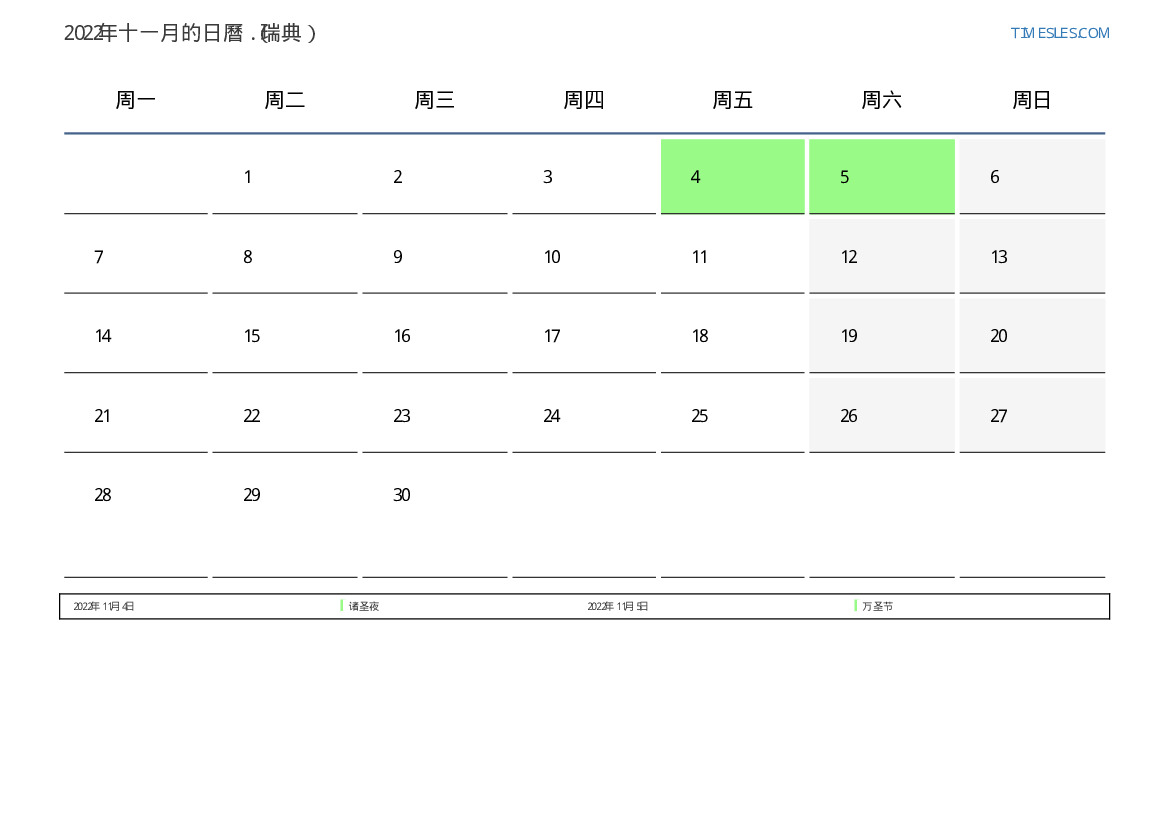Open the TIMESLES.COM link
This screenshot has height=827, width=1169.
1060,33
